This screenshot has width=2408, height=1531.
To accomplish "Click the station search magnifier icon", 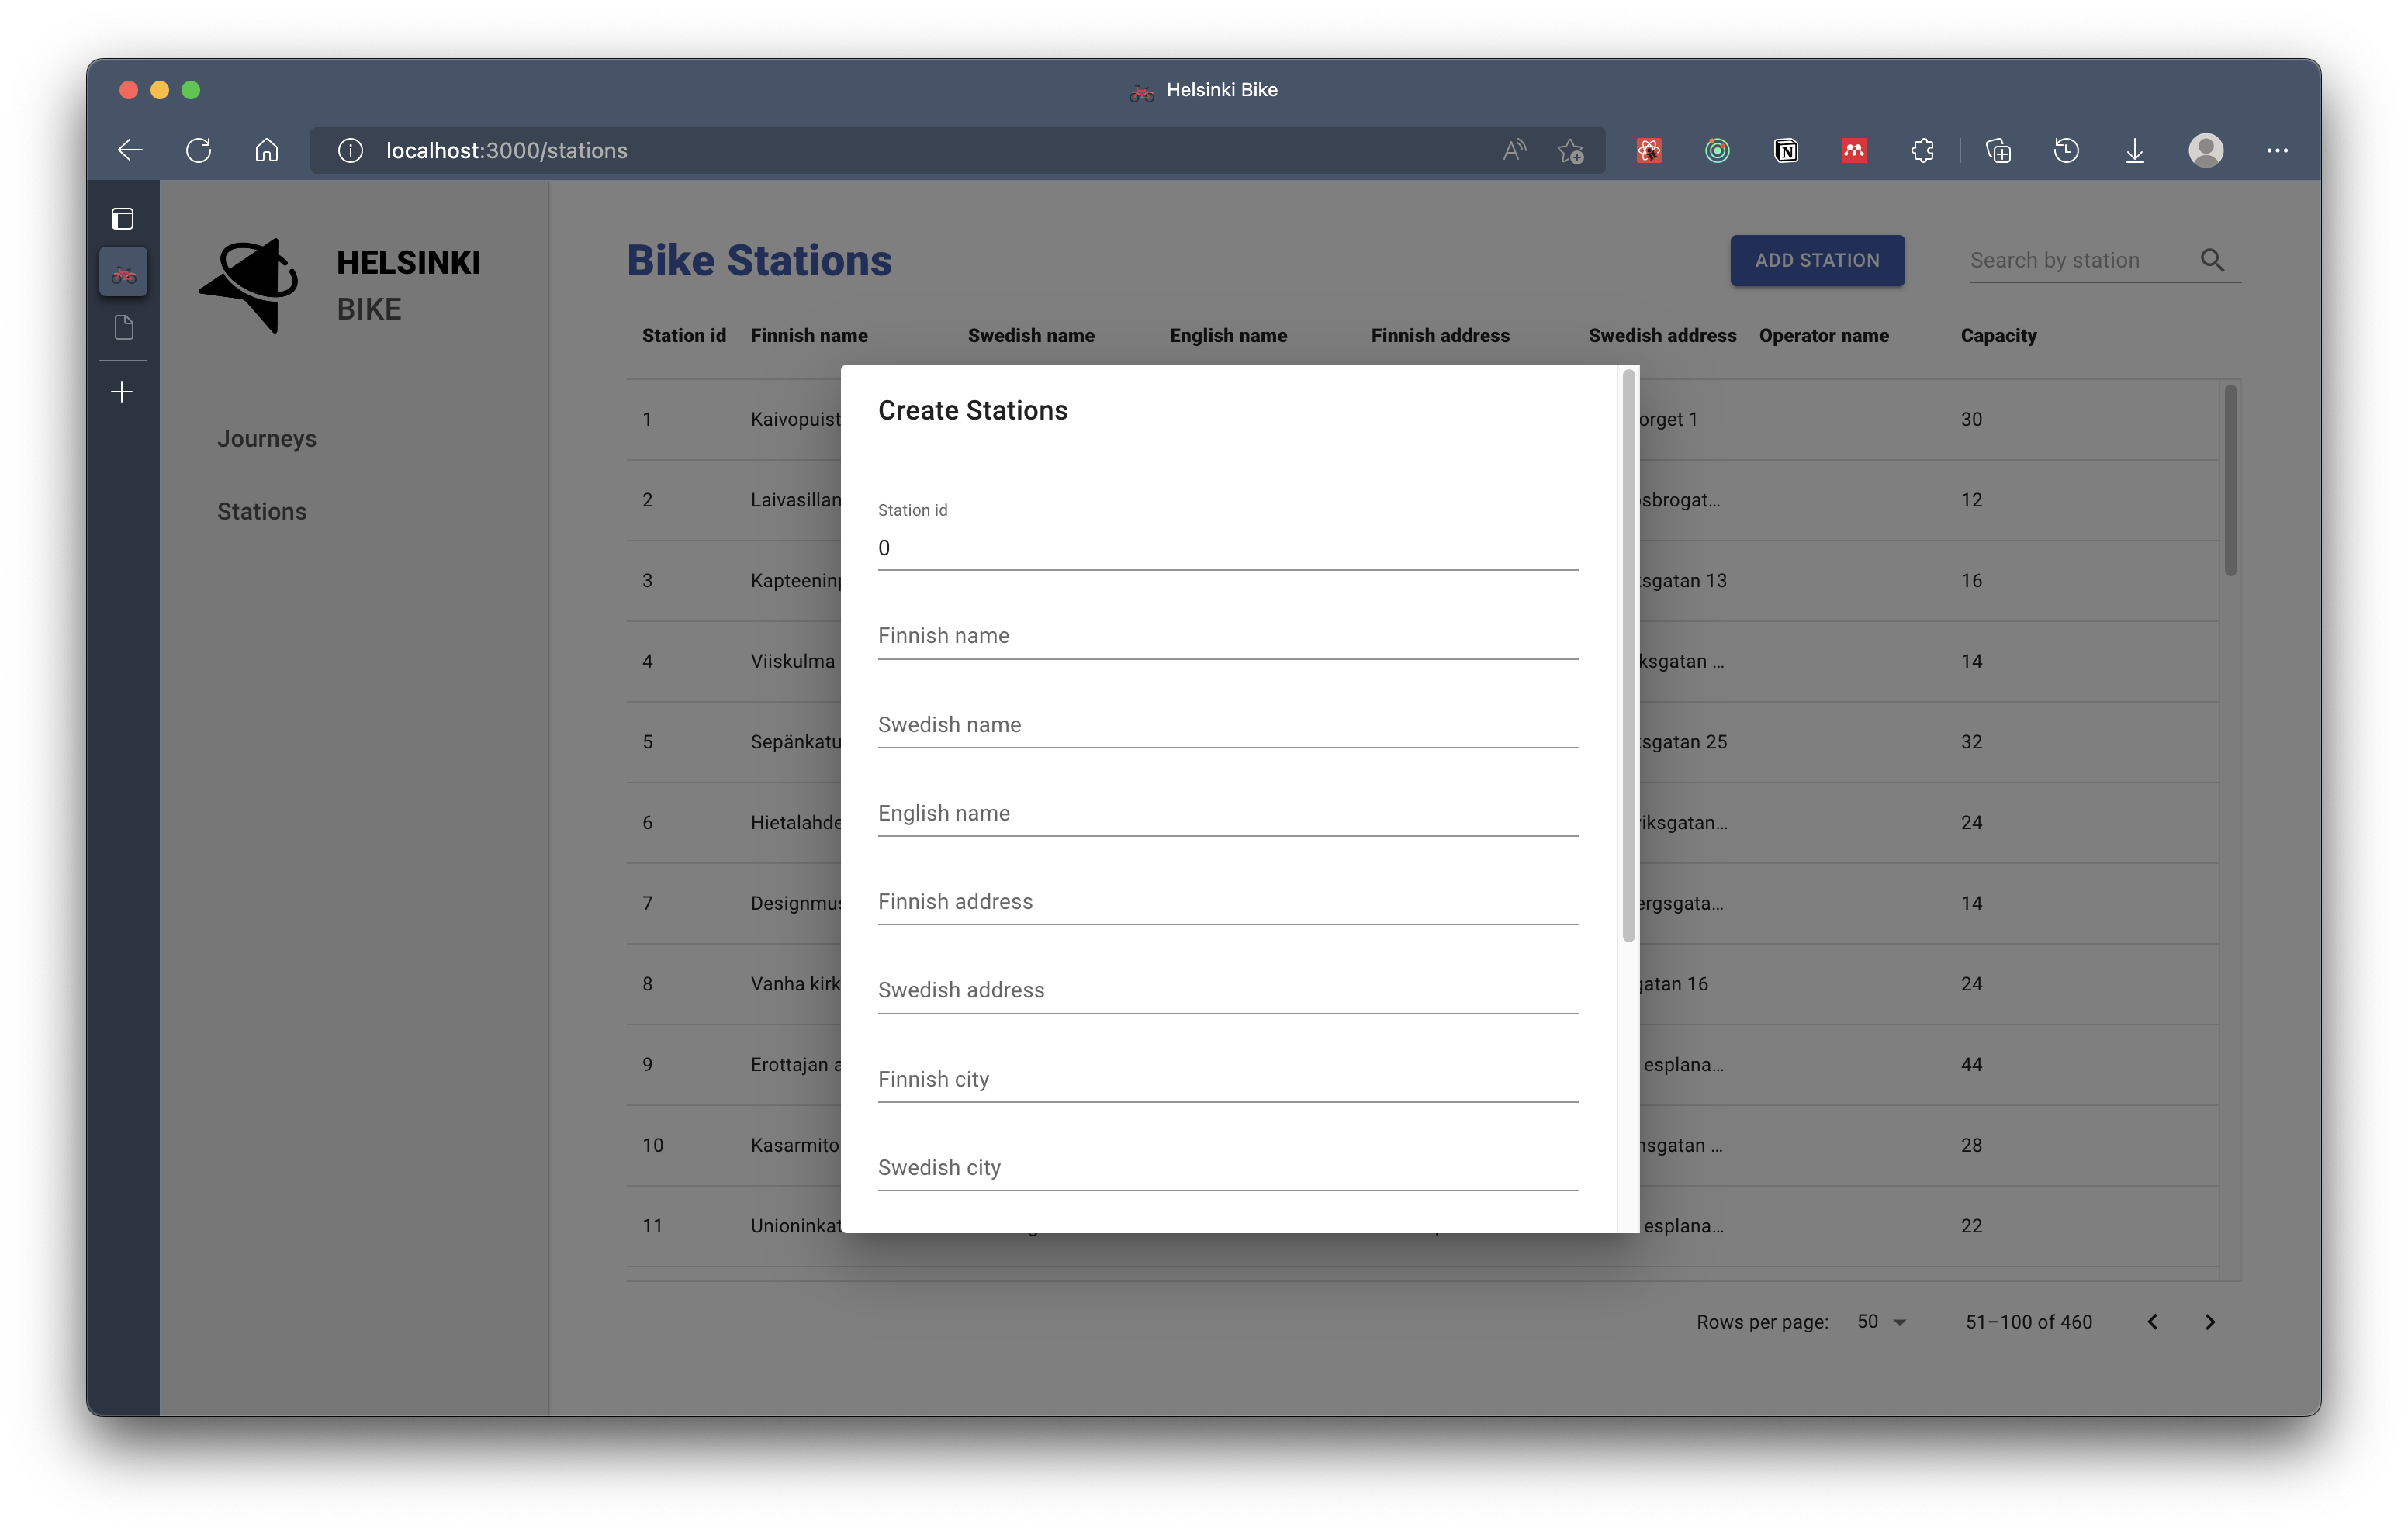I will tap(2213, 259).
